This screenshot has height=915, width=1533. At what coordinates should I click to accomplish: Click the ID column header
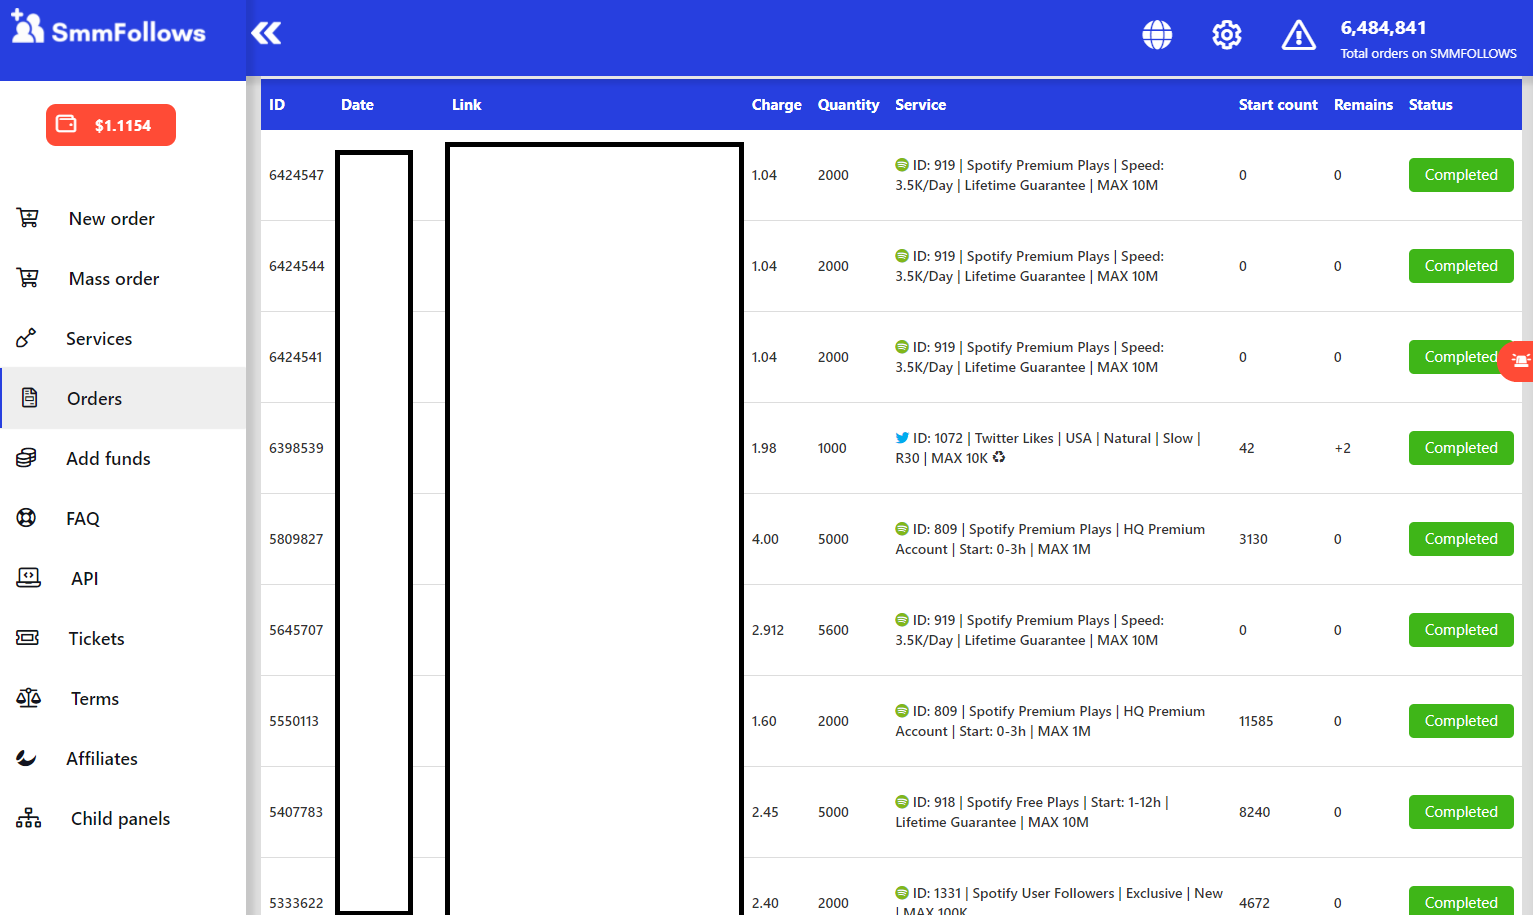click(277, 105)
